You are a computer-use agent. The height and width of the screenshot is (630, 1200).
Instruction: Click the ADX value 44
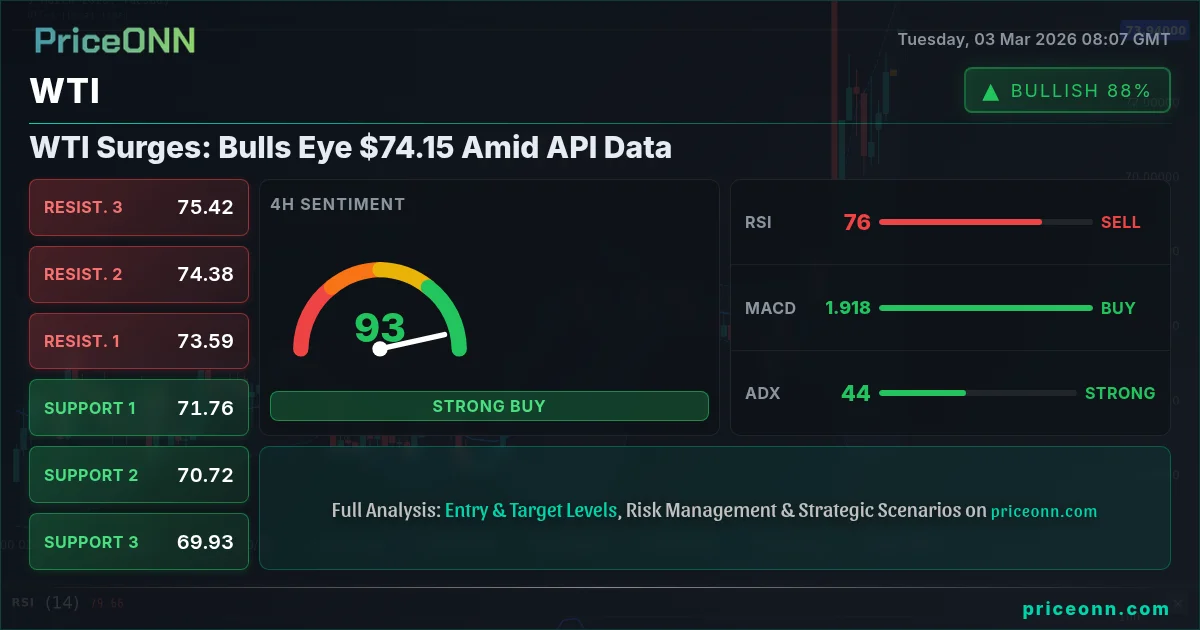point(856,393)
